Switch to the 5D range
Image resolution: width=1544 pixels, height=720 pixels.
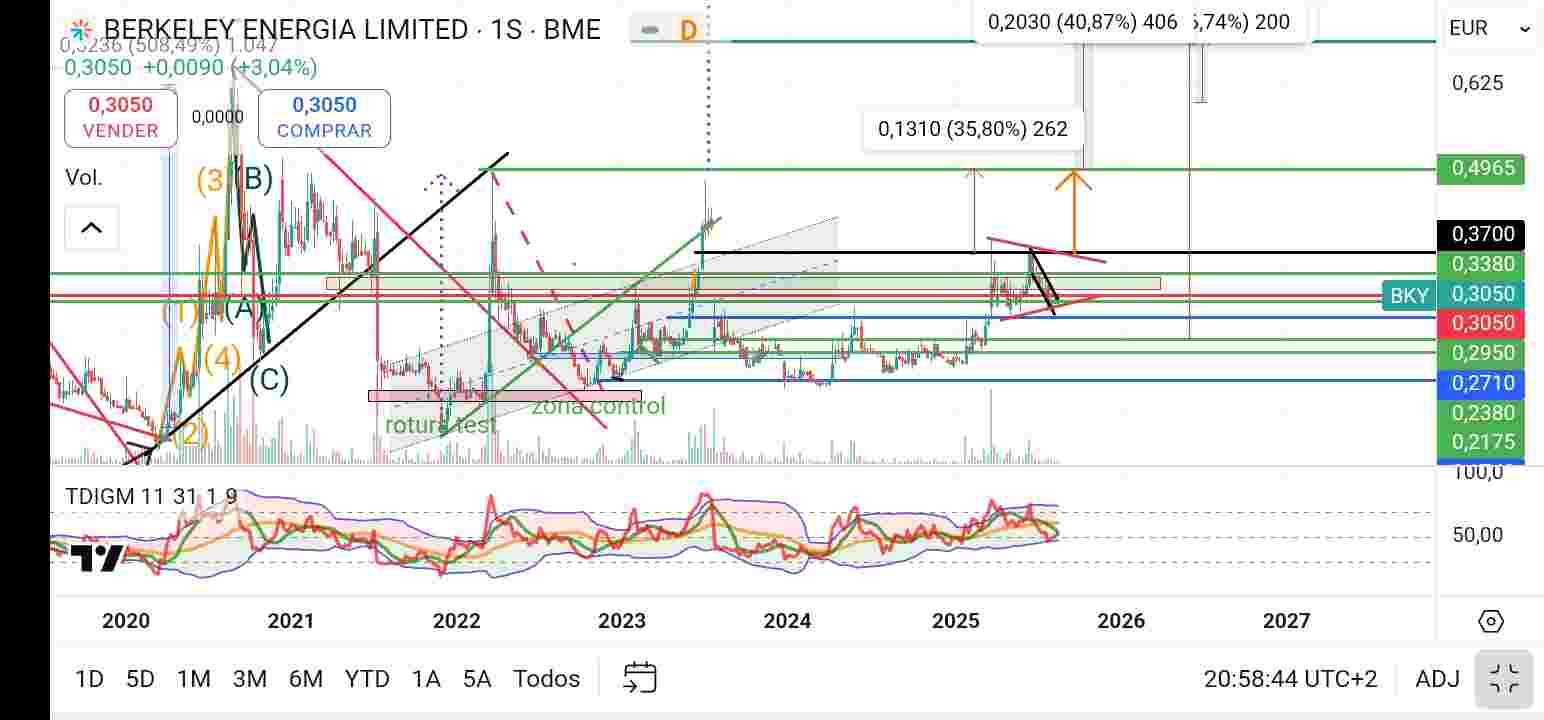140,679
